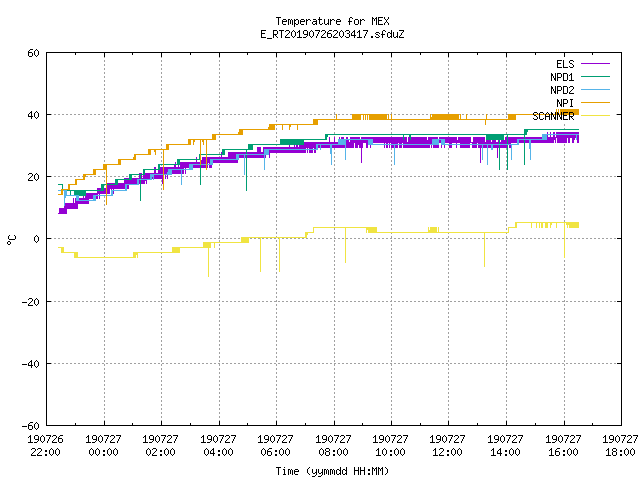Click the 'Time (yymmdd HH:MM)' axis label

click(x=332, y=471)
